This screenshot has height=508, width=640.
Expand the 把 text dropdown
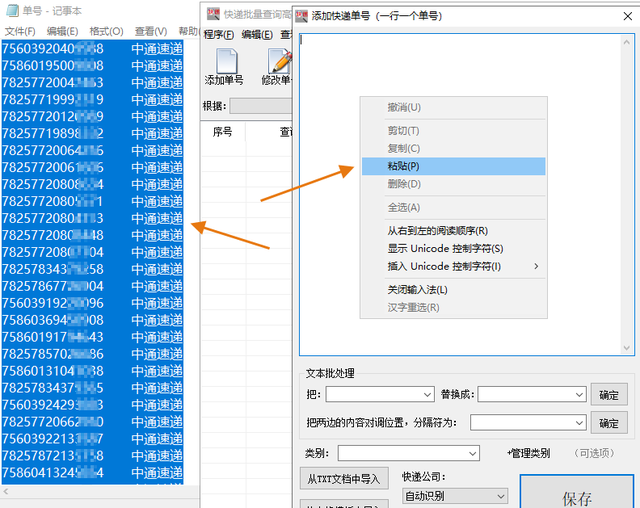[x=427, y=395]
